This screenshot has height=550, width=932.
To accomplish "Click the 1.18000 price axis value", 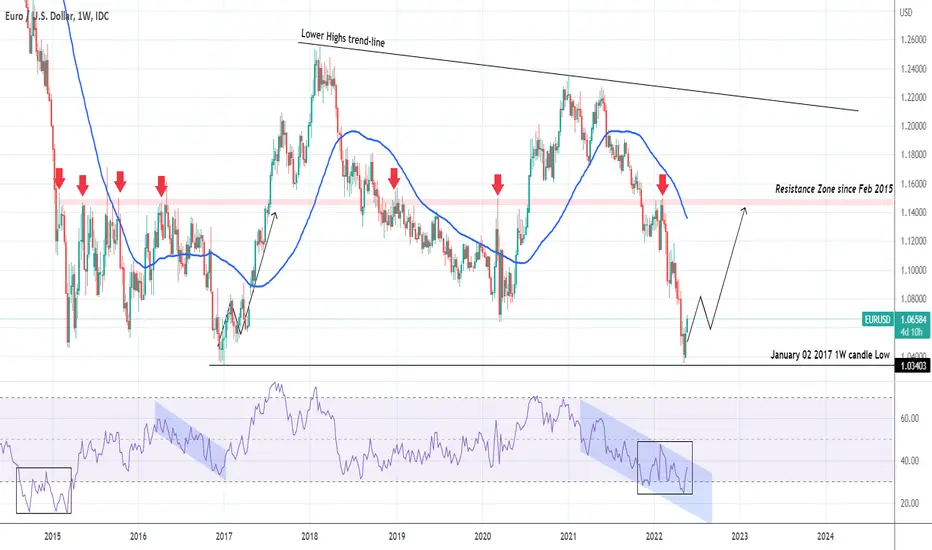I will (913, 155).
